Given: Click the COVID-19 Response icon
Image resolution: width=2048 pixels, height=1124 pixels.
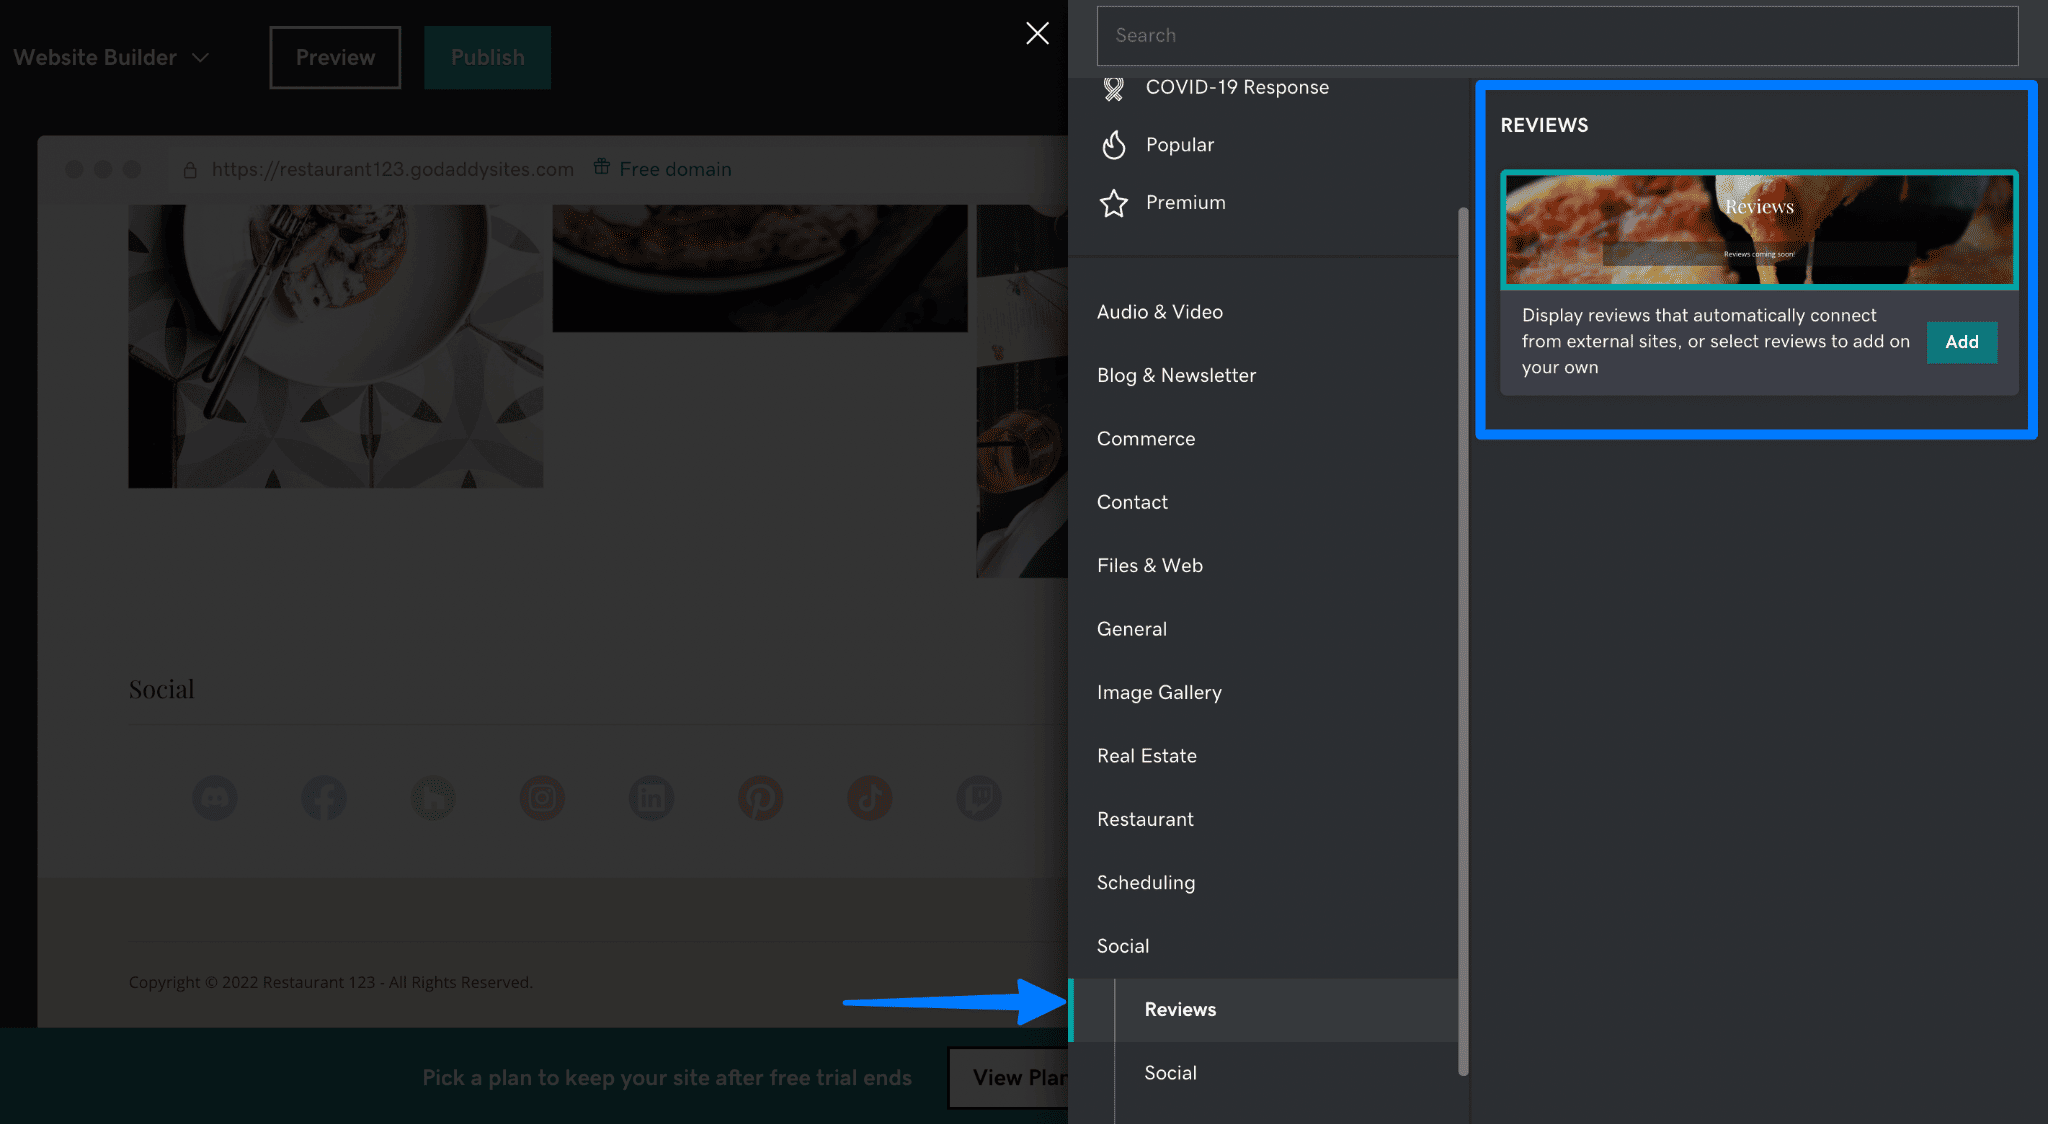Looking at the screenshot, I should pos(1114,86).
